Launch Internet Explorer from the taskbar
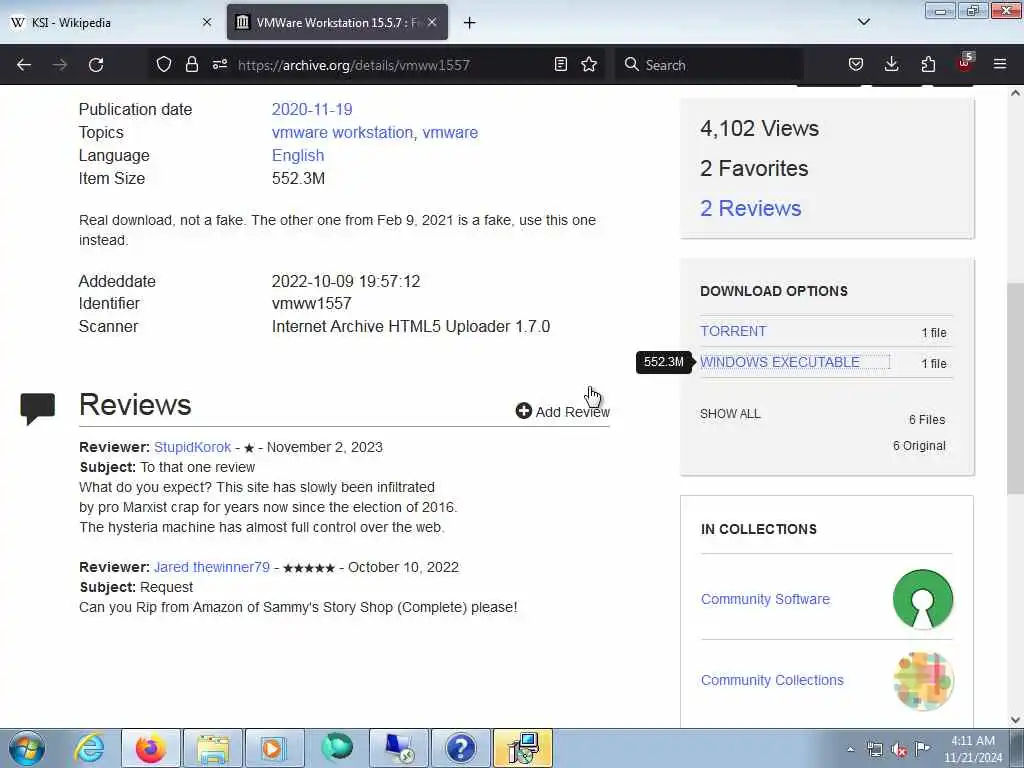 pos(89,748)
